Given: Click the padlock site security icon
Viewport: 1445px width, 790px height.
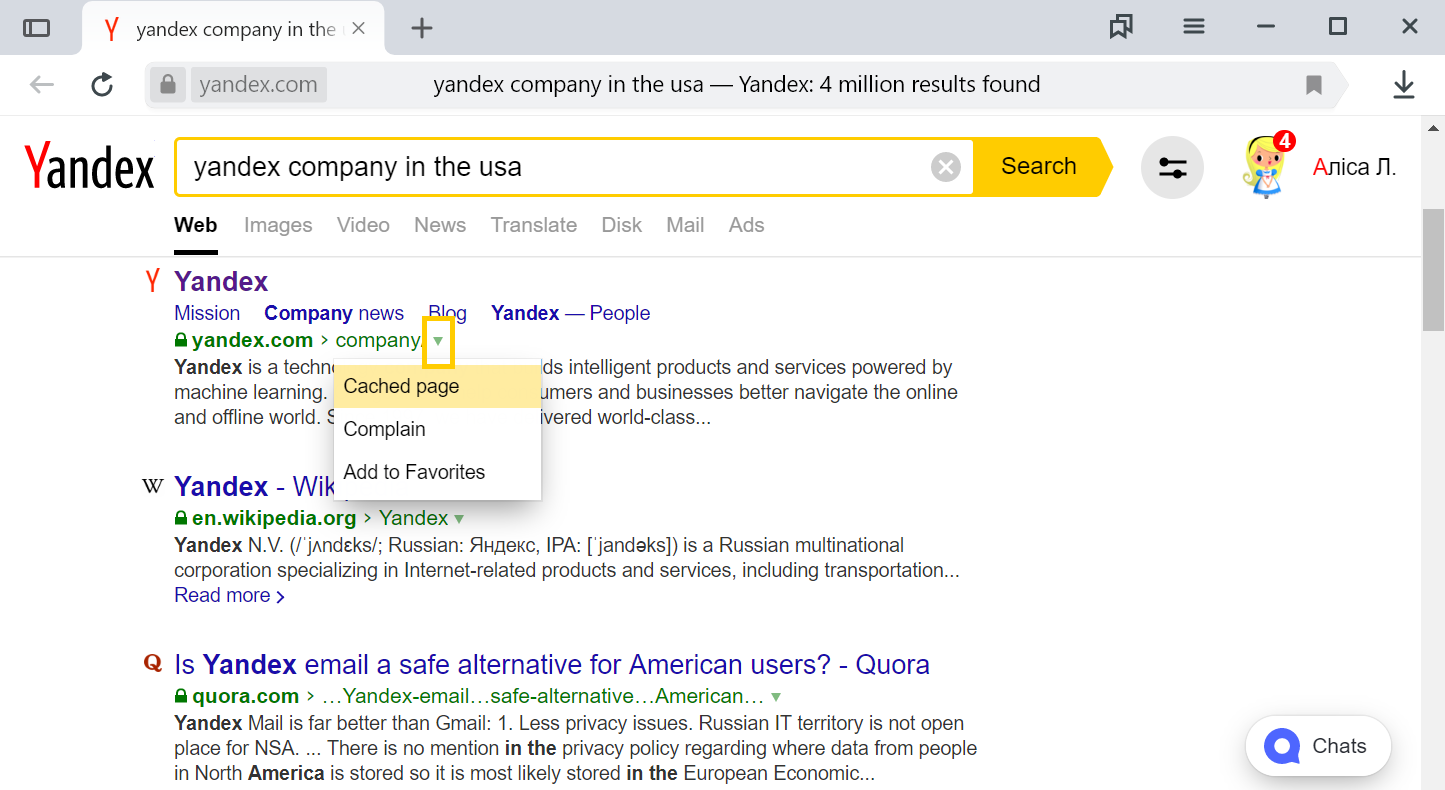Looking at the screenshot, I should (x=168, y=84).
